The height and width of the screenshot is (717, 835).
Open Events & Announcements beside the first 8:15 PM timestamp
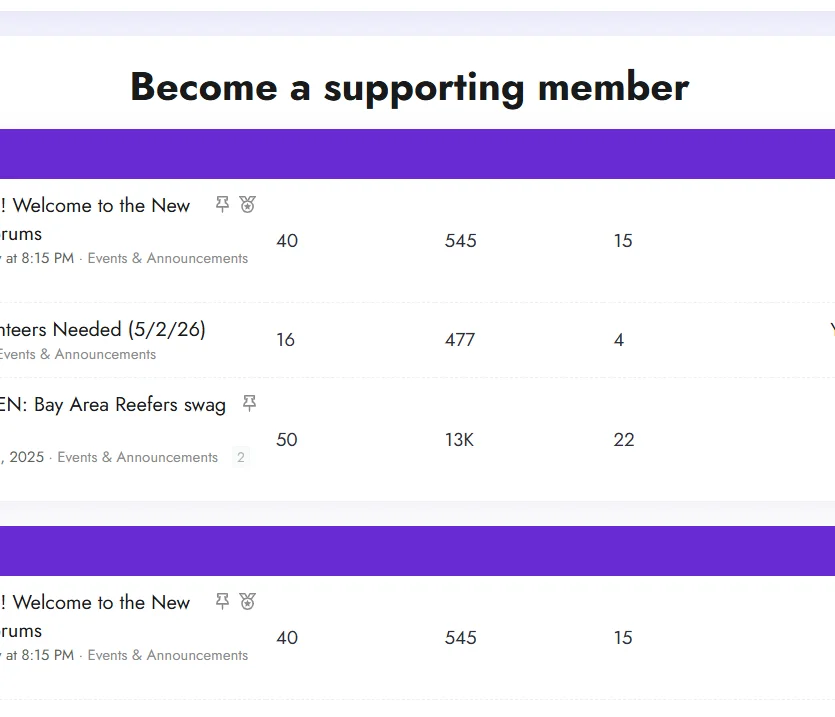(x=168, y=258)
